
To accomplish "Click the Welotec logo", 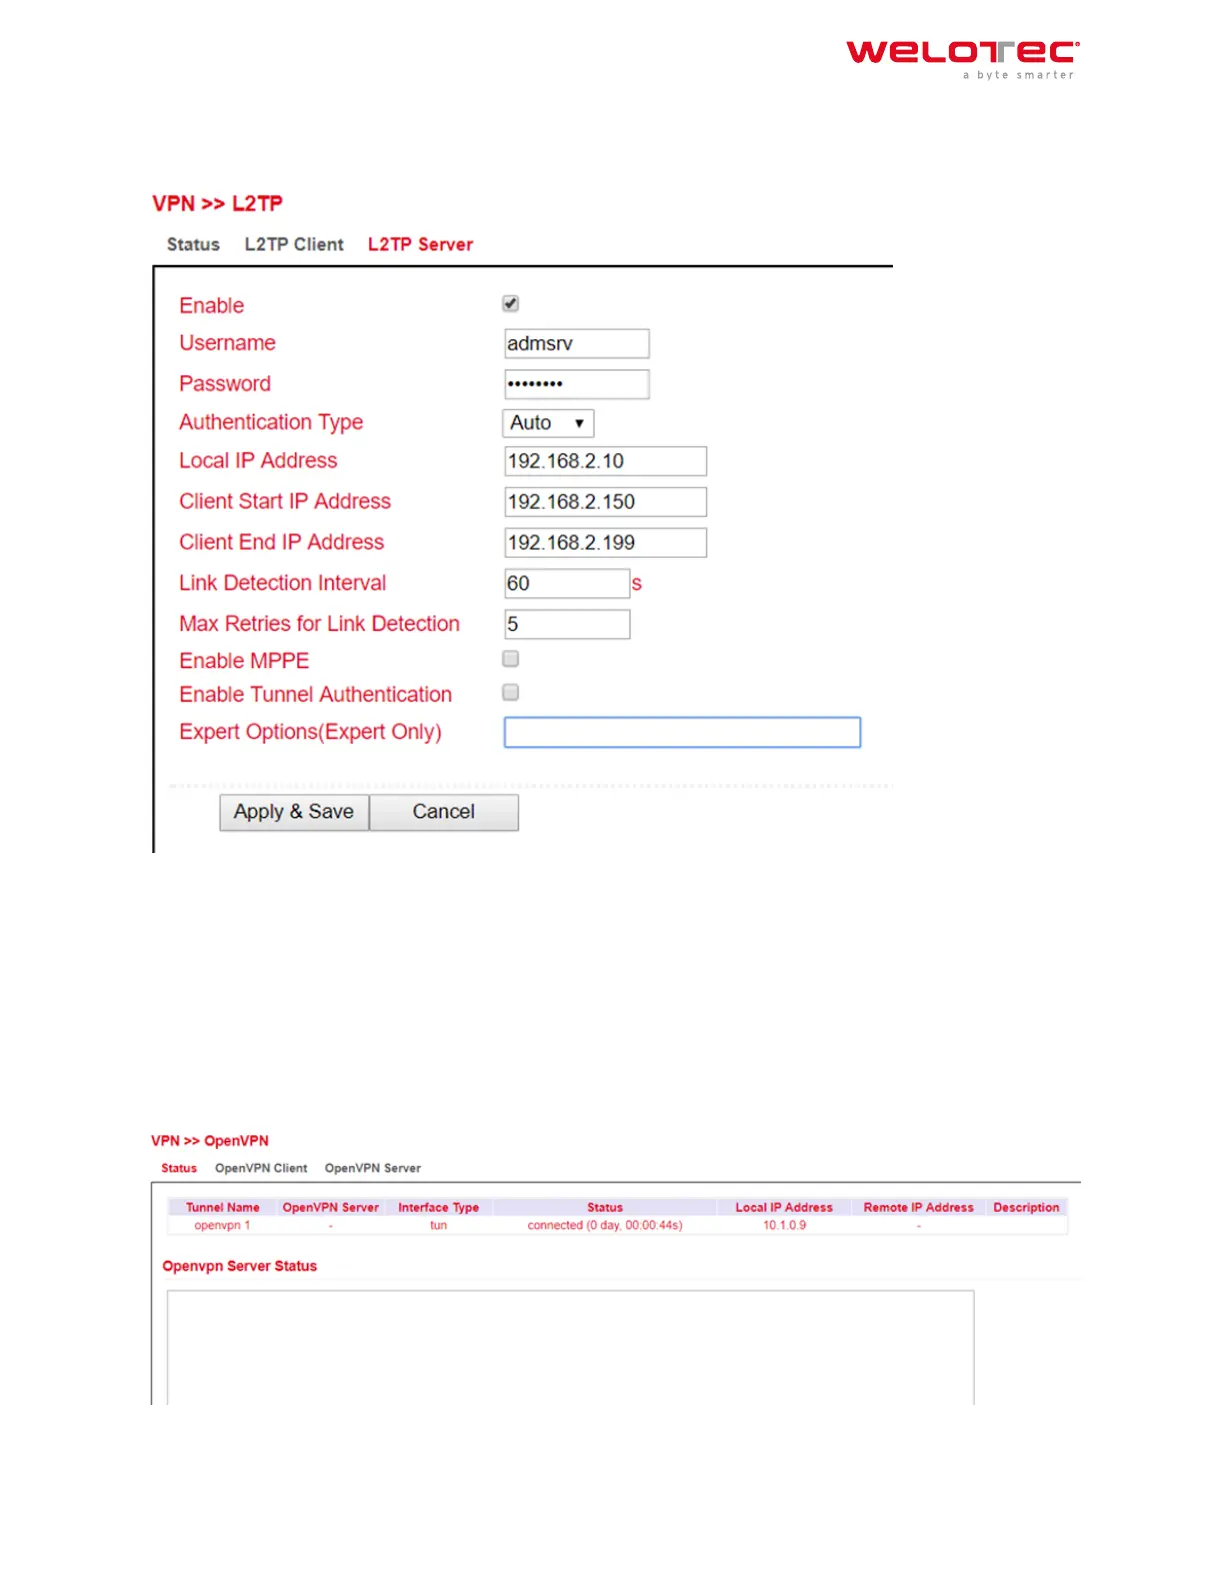I will click(963, 59).
